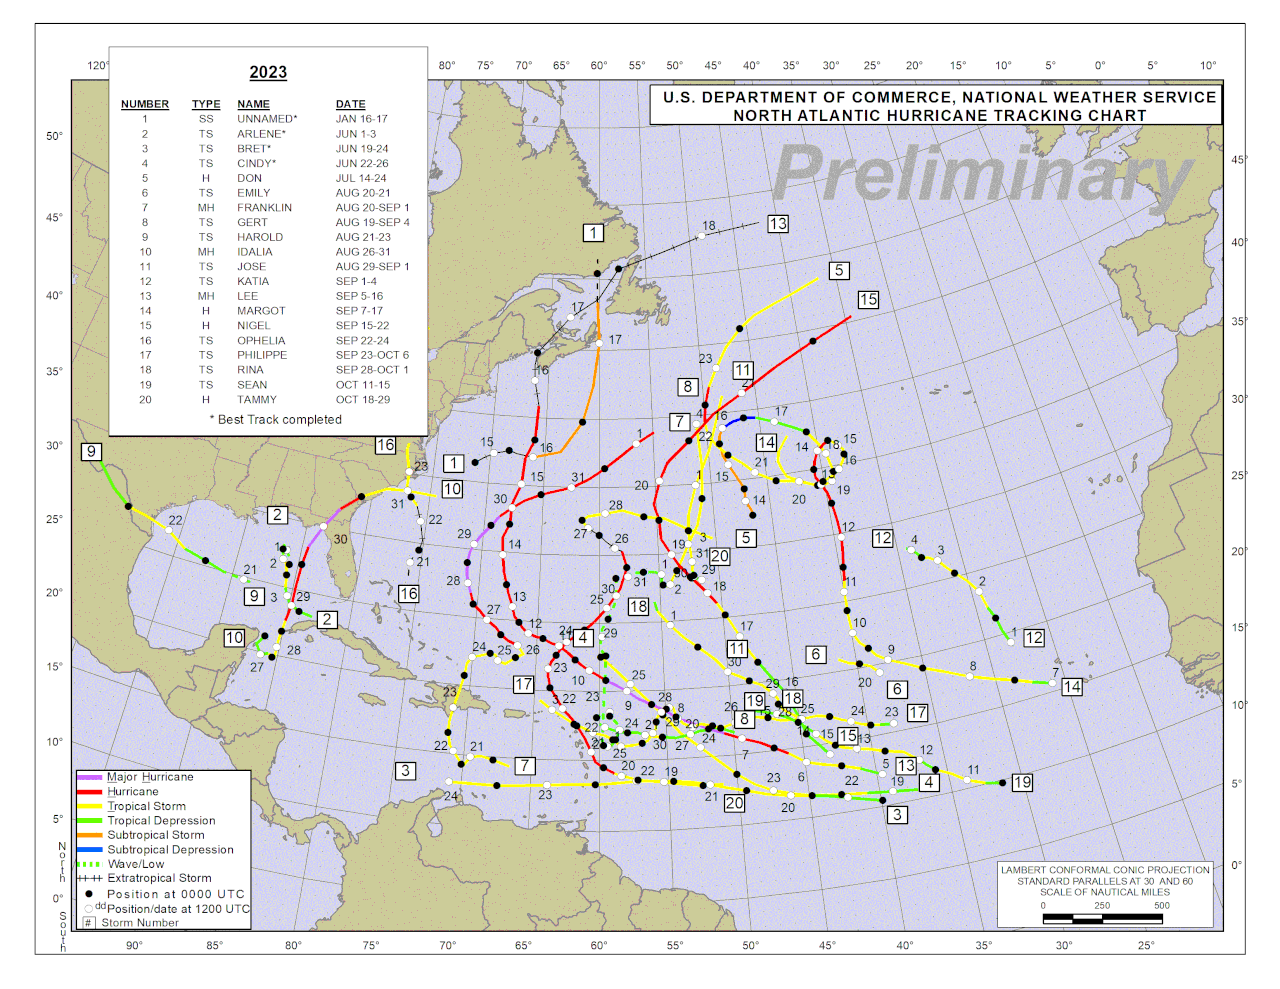Click the storm 1 box over Newfoundland
Screen dimensions: 1280x989
tap(593, 233)
